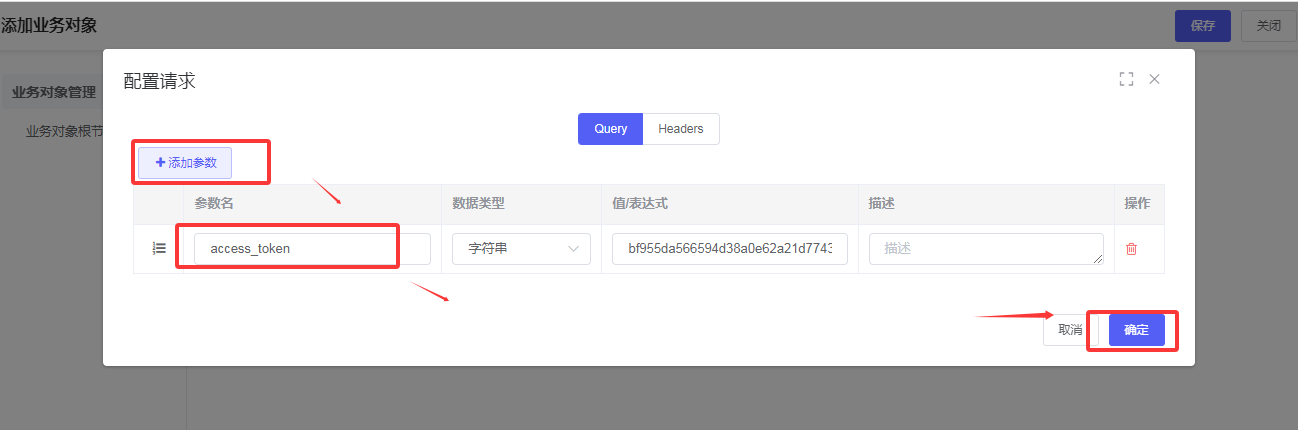Open the 字符串 data type dropdown
This screenshot has height=430, width=1298.
520,249
